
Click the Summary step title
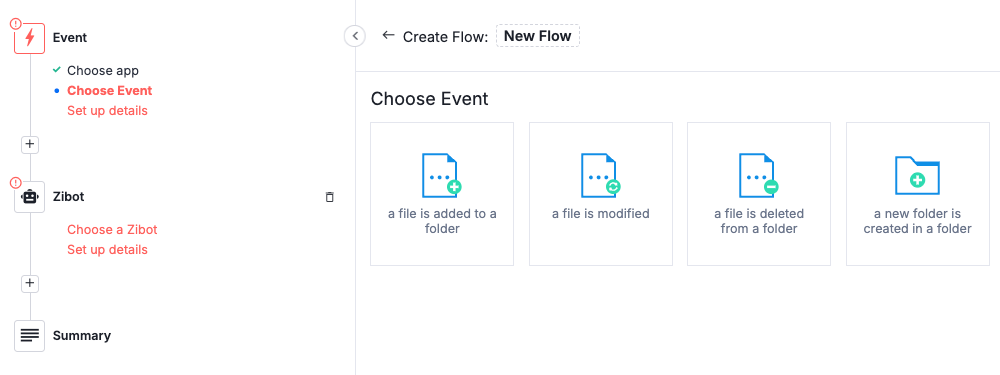(82, 335)
